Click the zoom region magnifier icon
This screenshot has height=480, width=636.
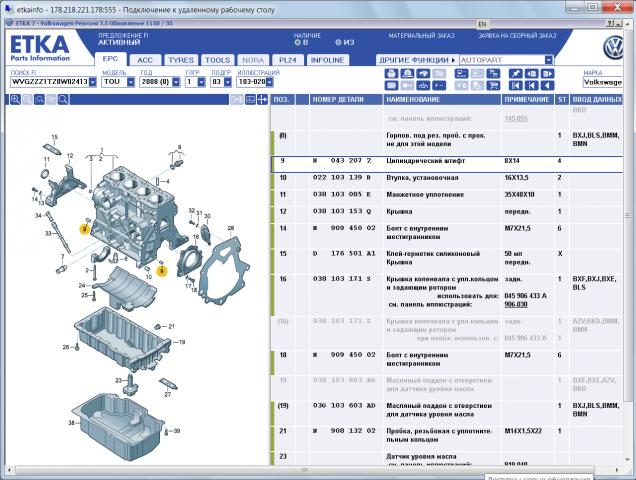(39, 99)
